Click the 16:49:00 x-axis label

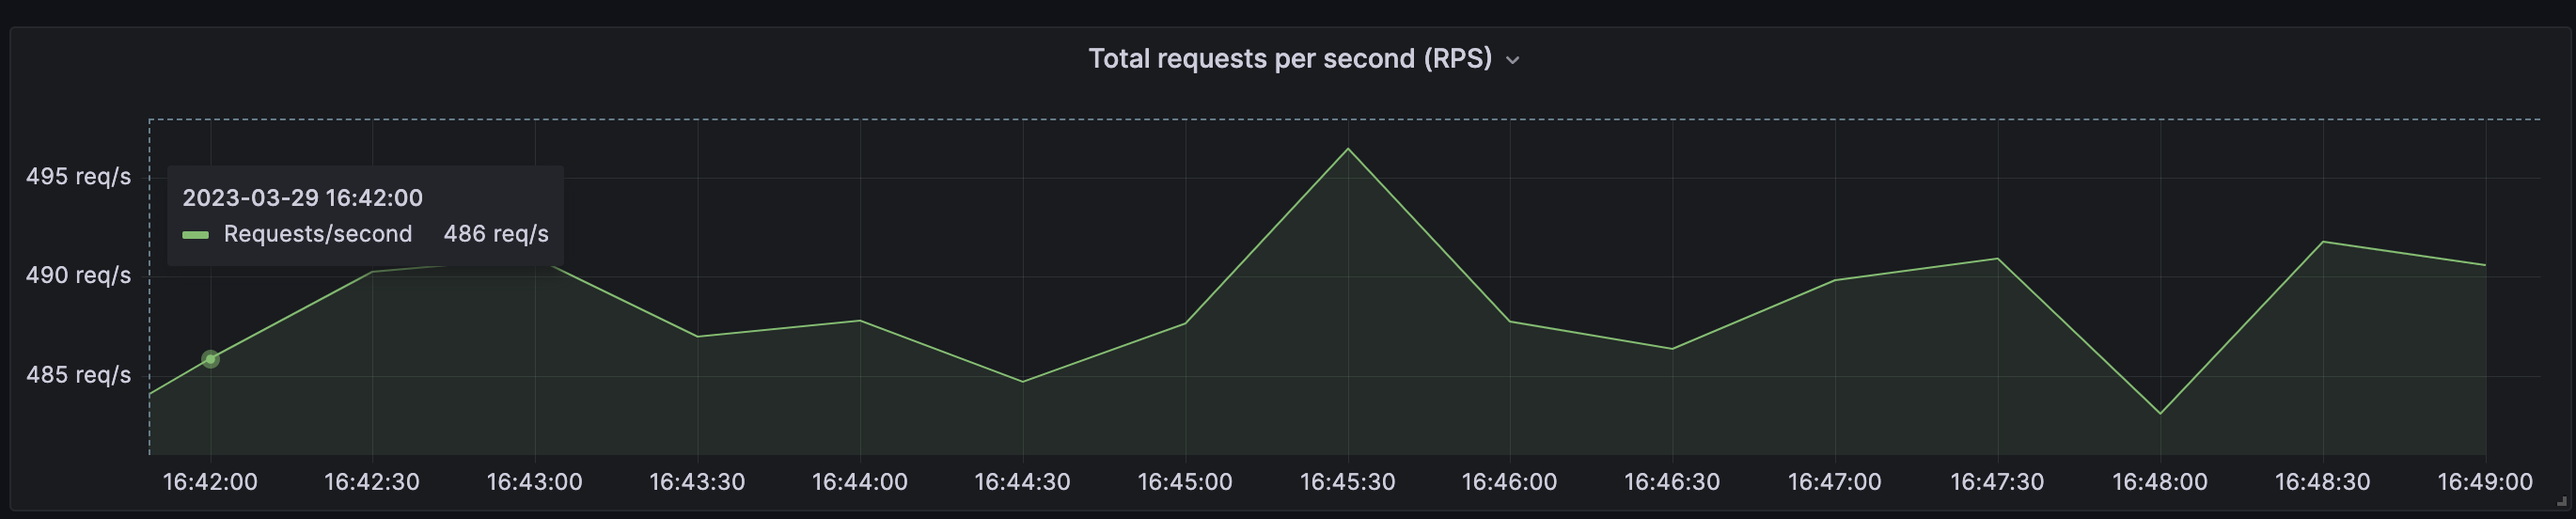click(2484, 482)
